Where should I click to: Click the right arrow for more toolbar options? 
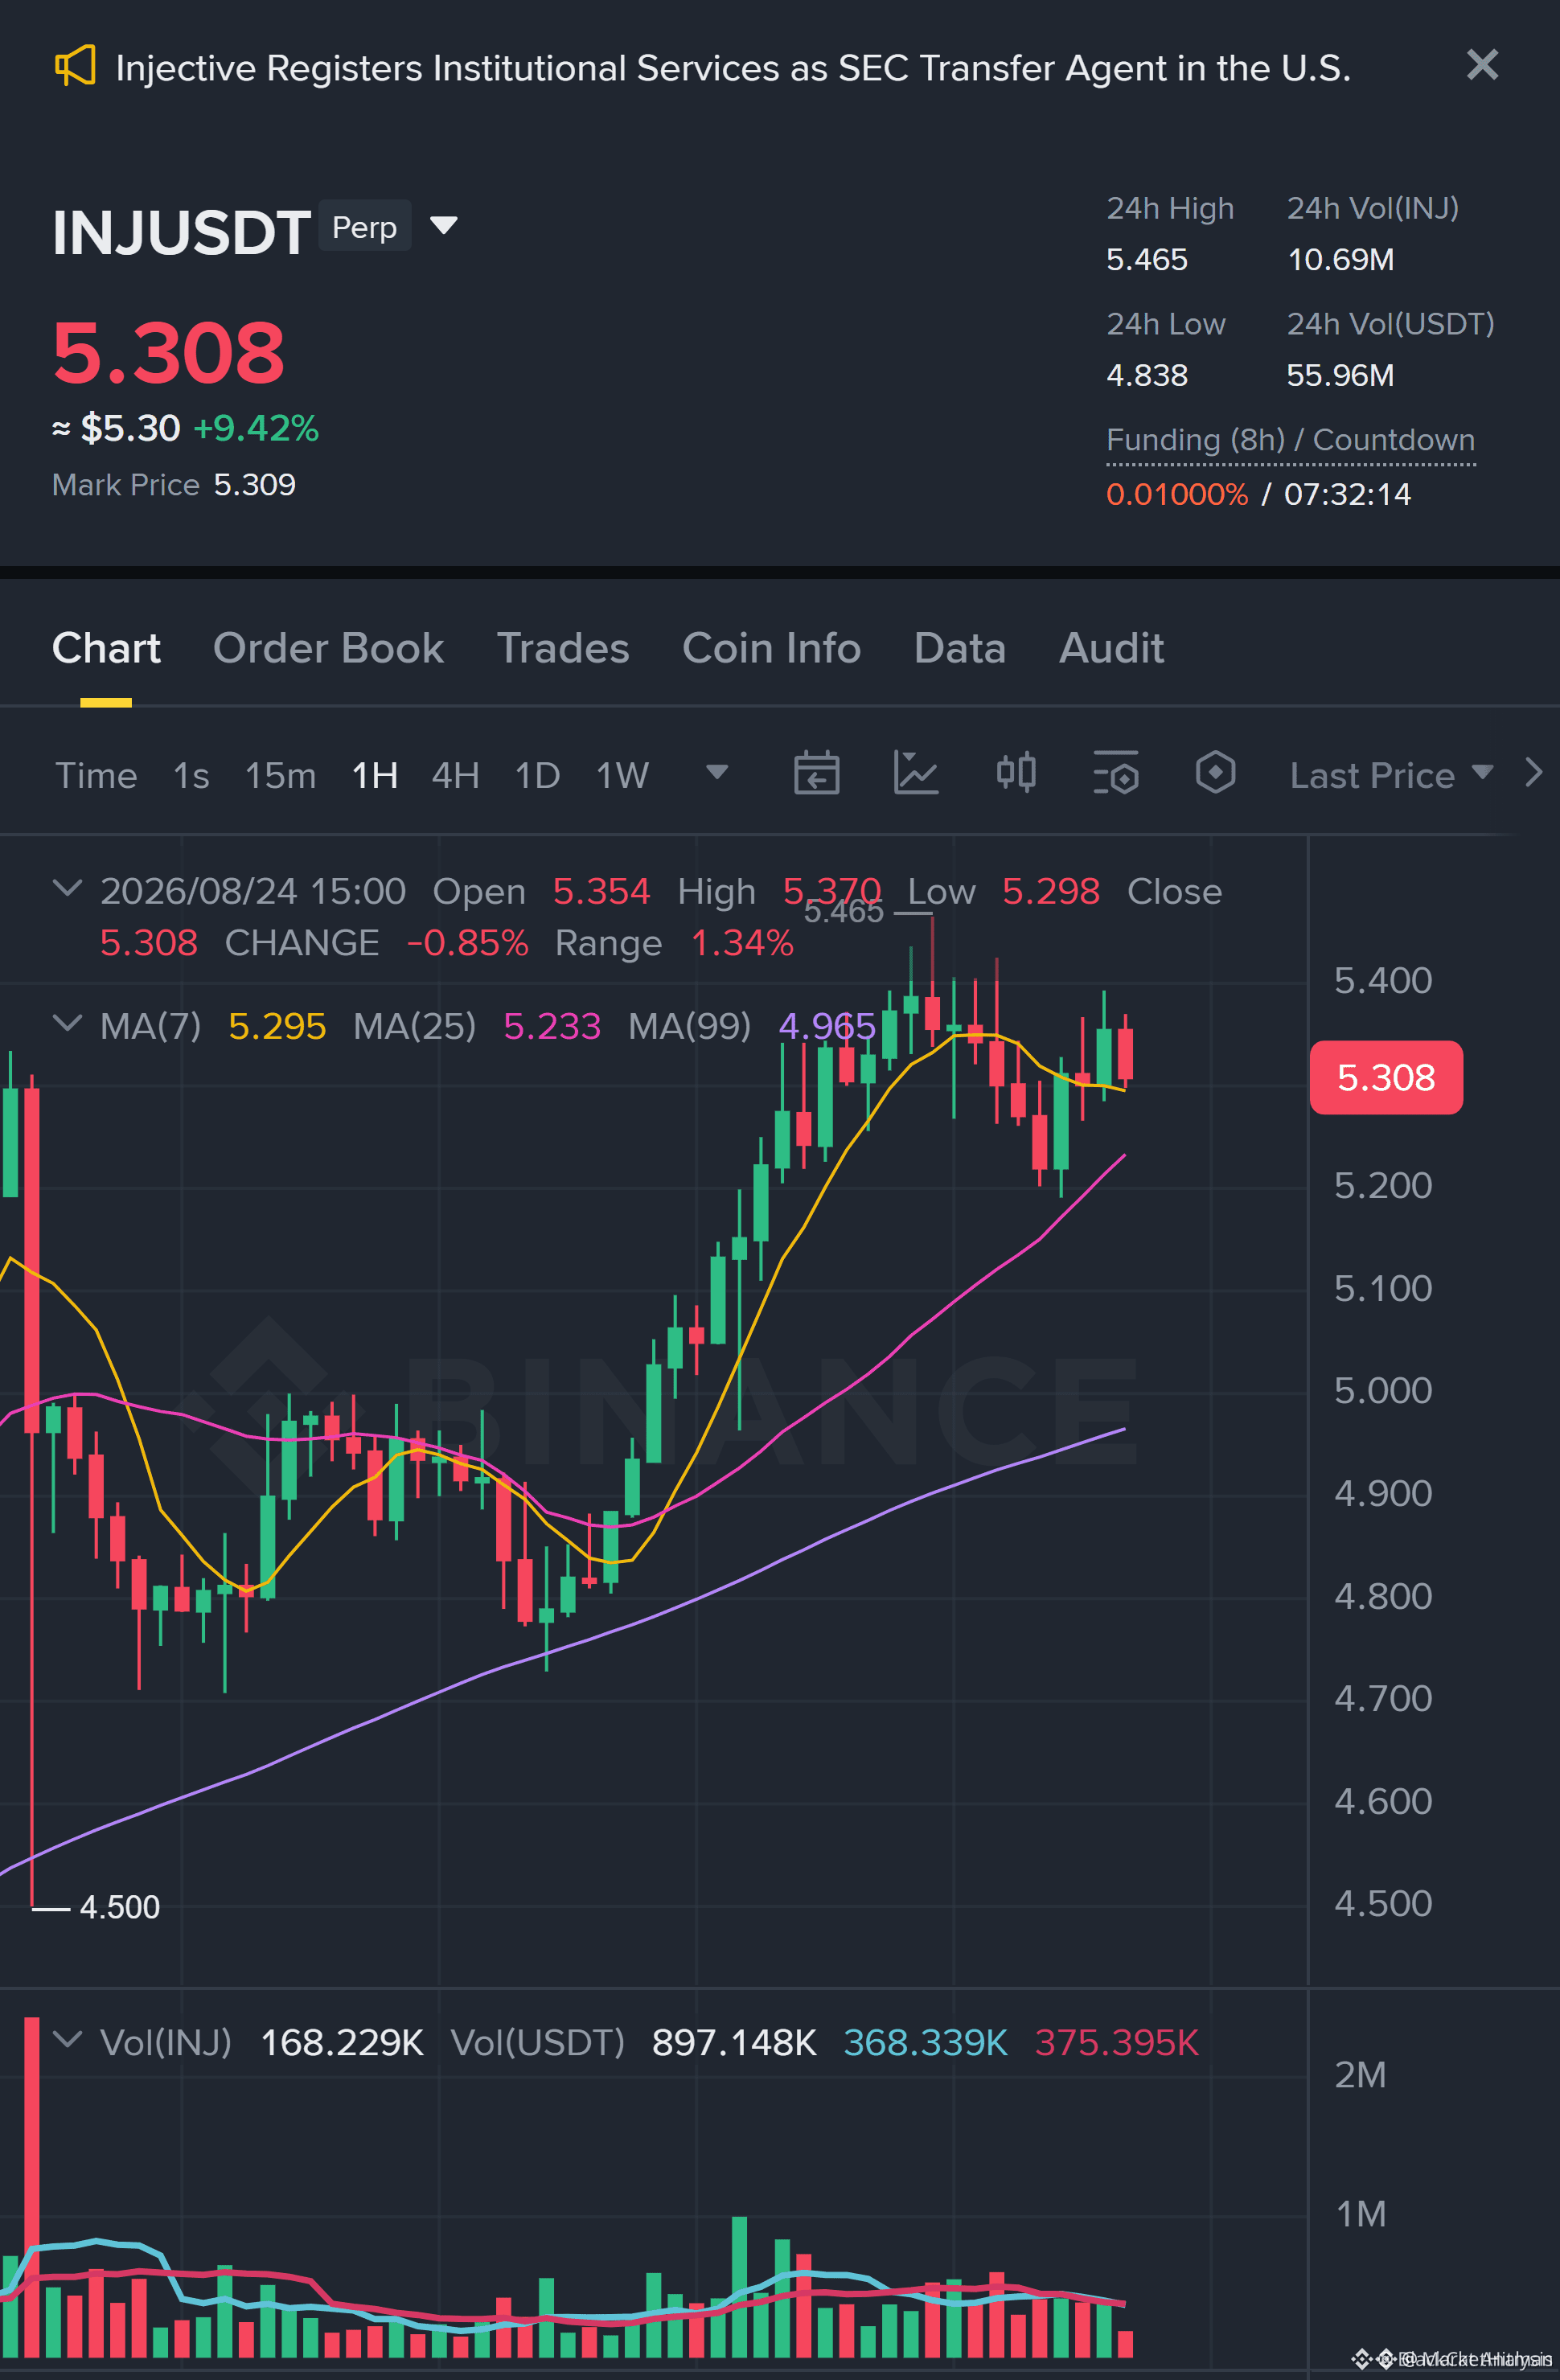pyautogui.click(x=1533, y=773)
